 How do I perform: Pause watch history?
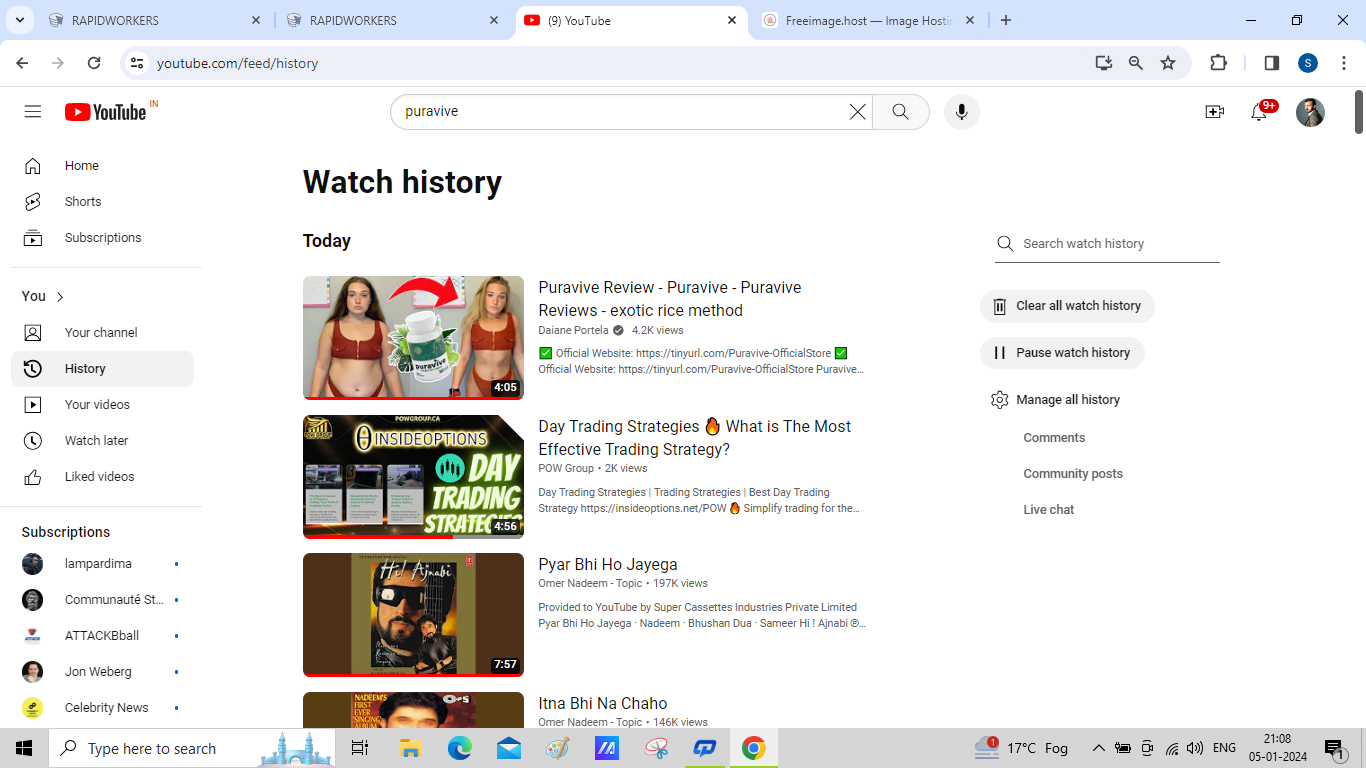(1062, 353)
